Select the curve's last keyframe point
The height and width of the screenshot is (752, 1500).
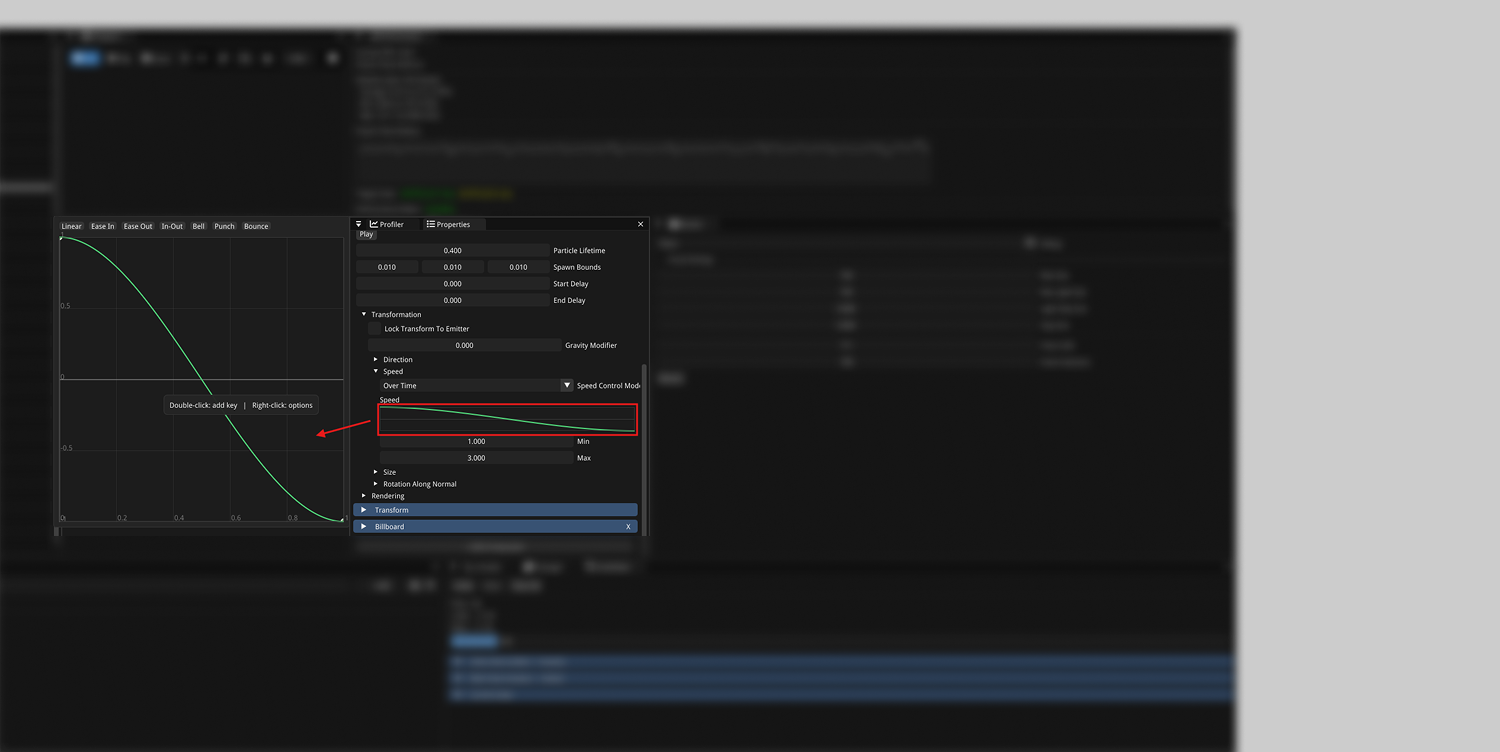(342, 520)
